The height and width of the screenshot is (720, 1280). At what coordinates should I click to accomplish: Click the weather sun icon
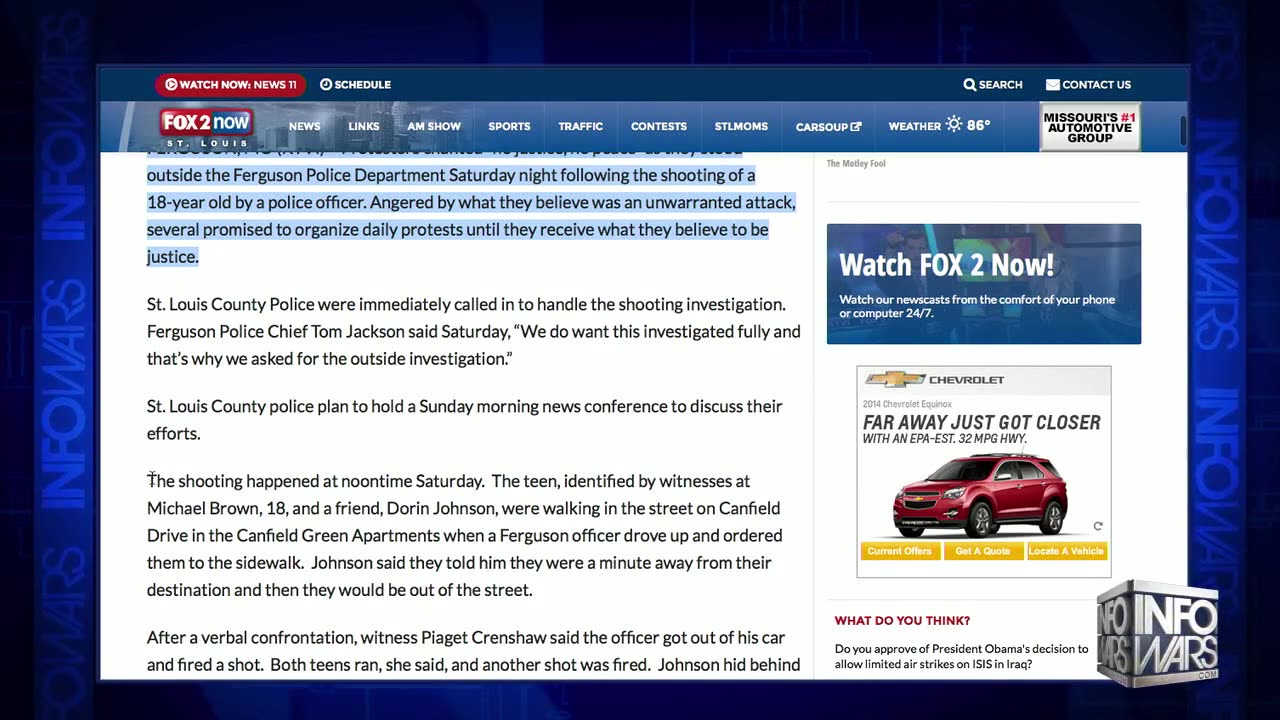point(954,125)
